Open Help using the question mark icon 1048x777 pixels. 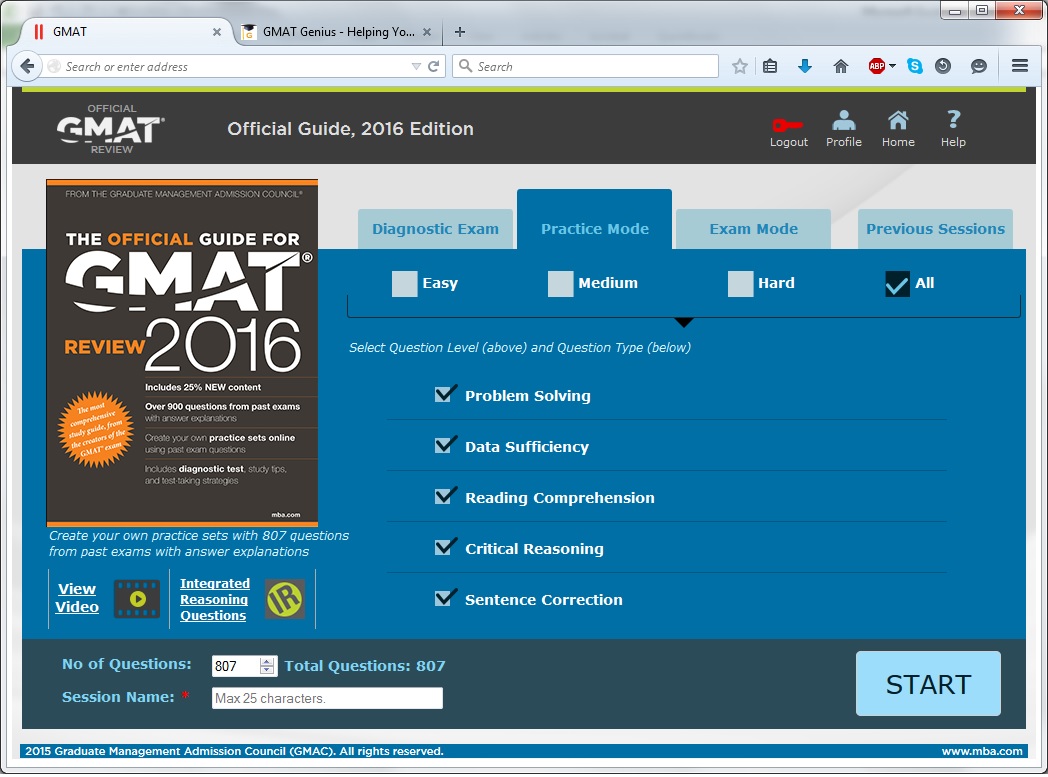[x=952, y=120]
